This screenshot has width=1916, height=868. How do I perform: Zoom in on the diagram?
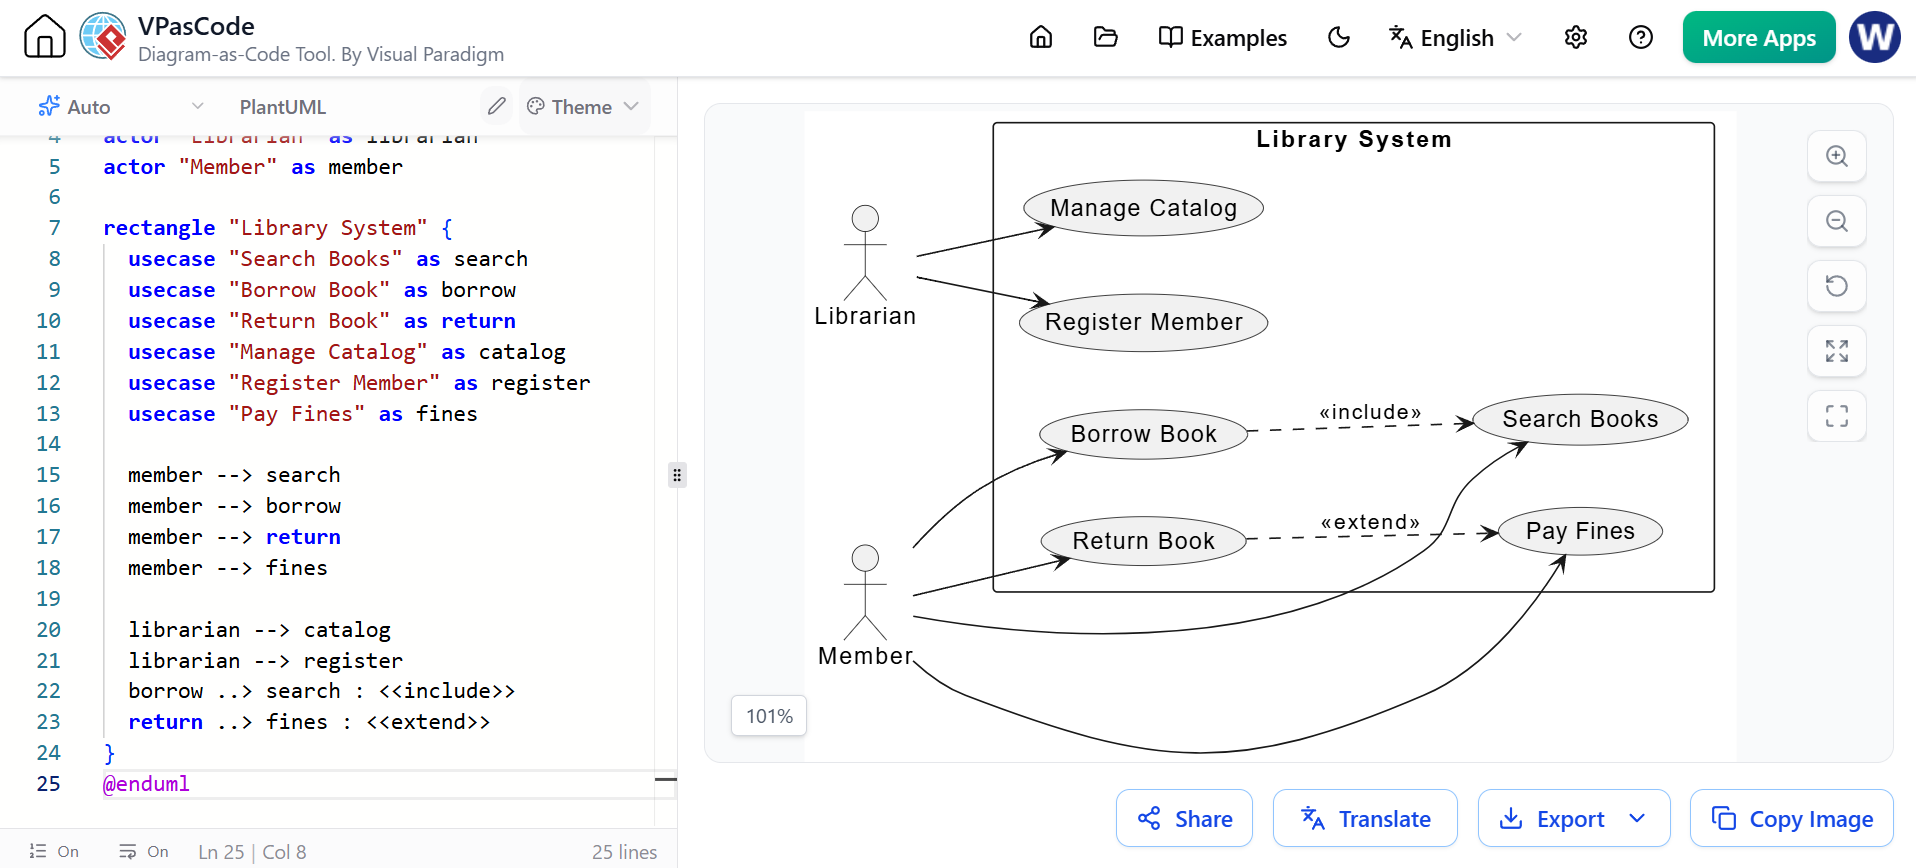click(1836, 156)
